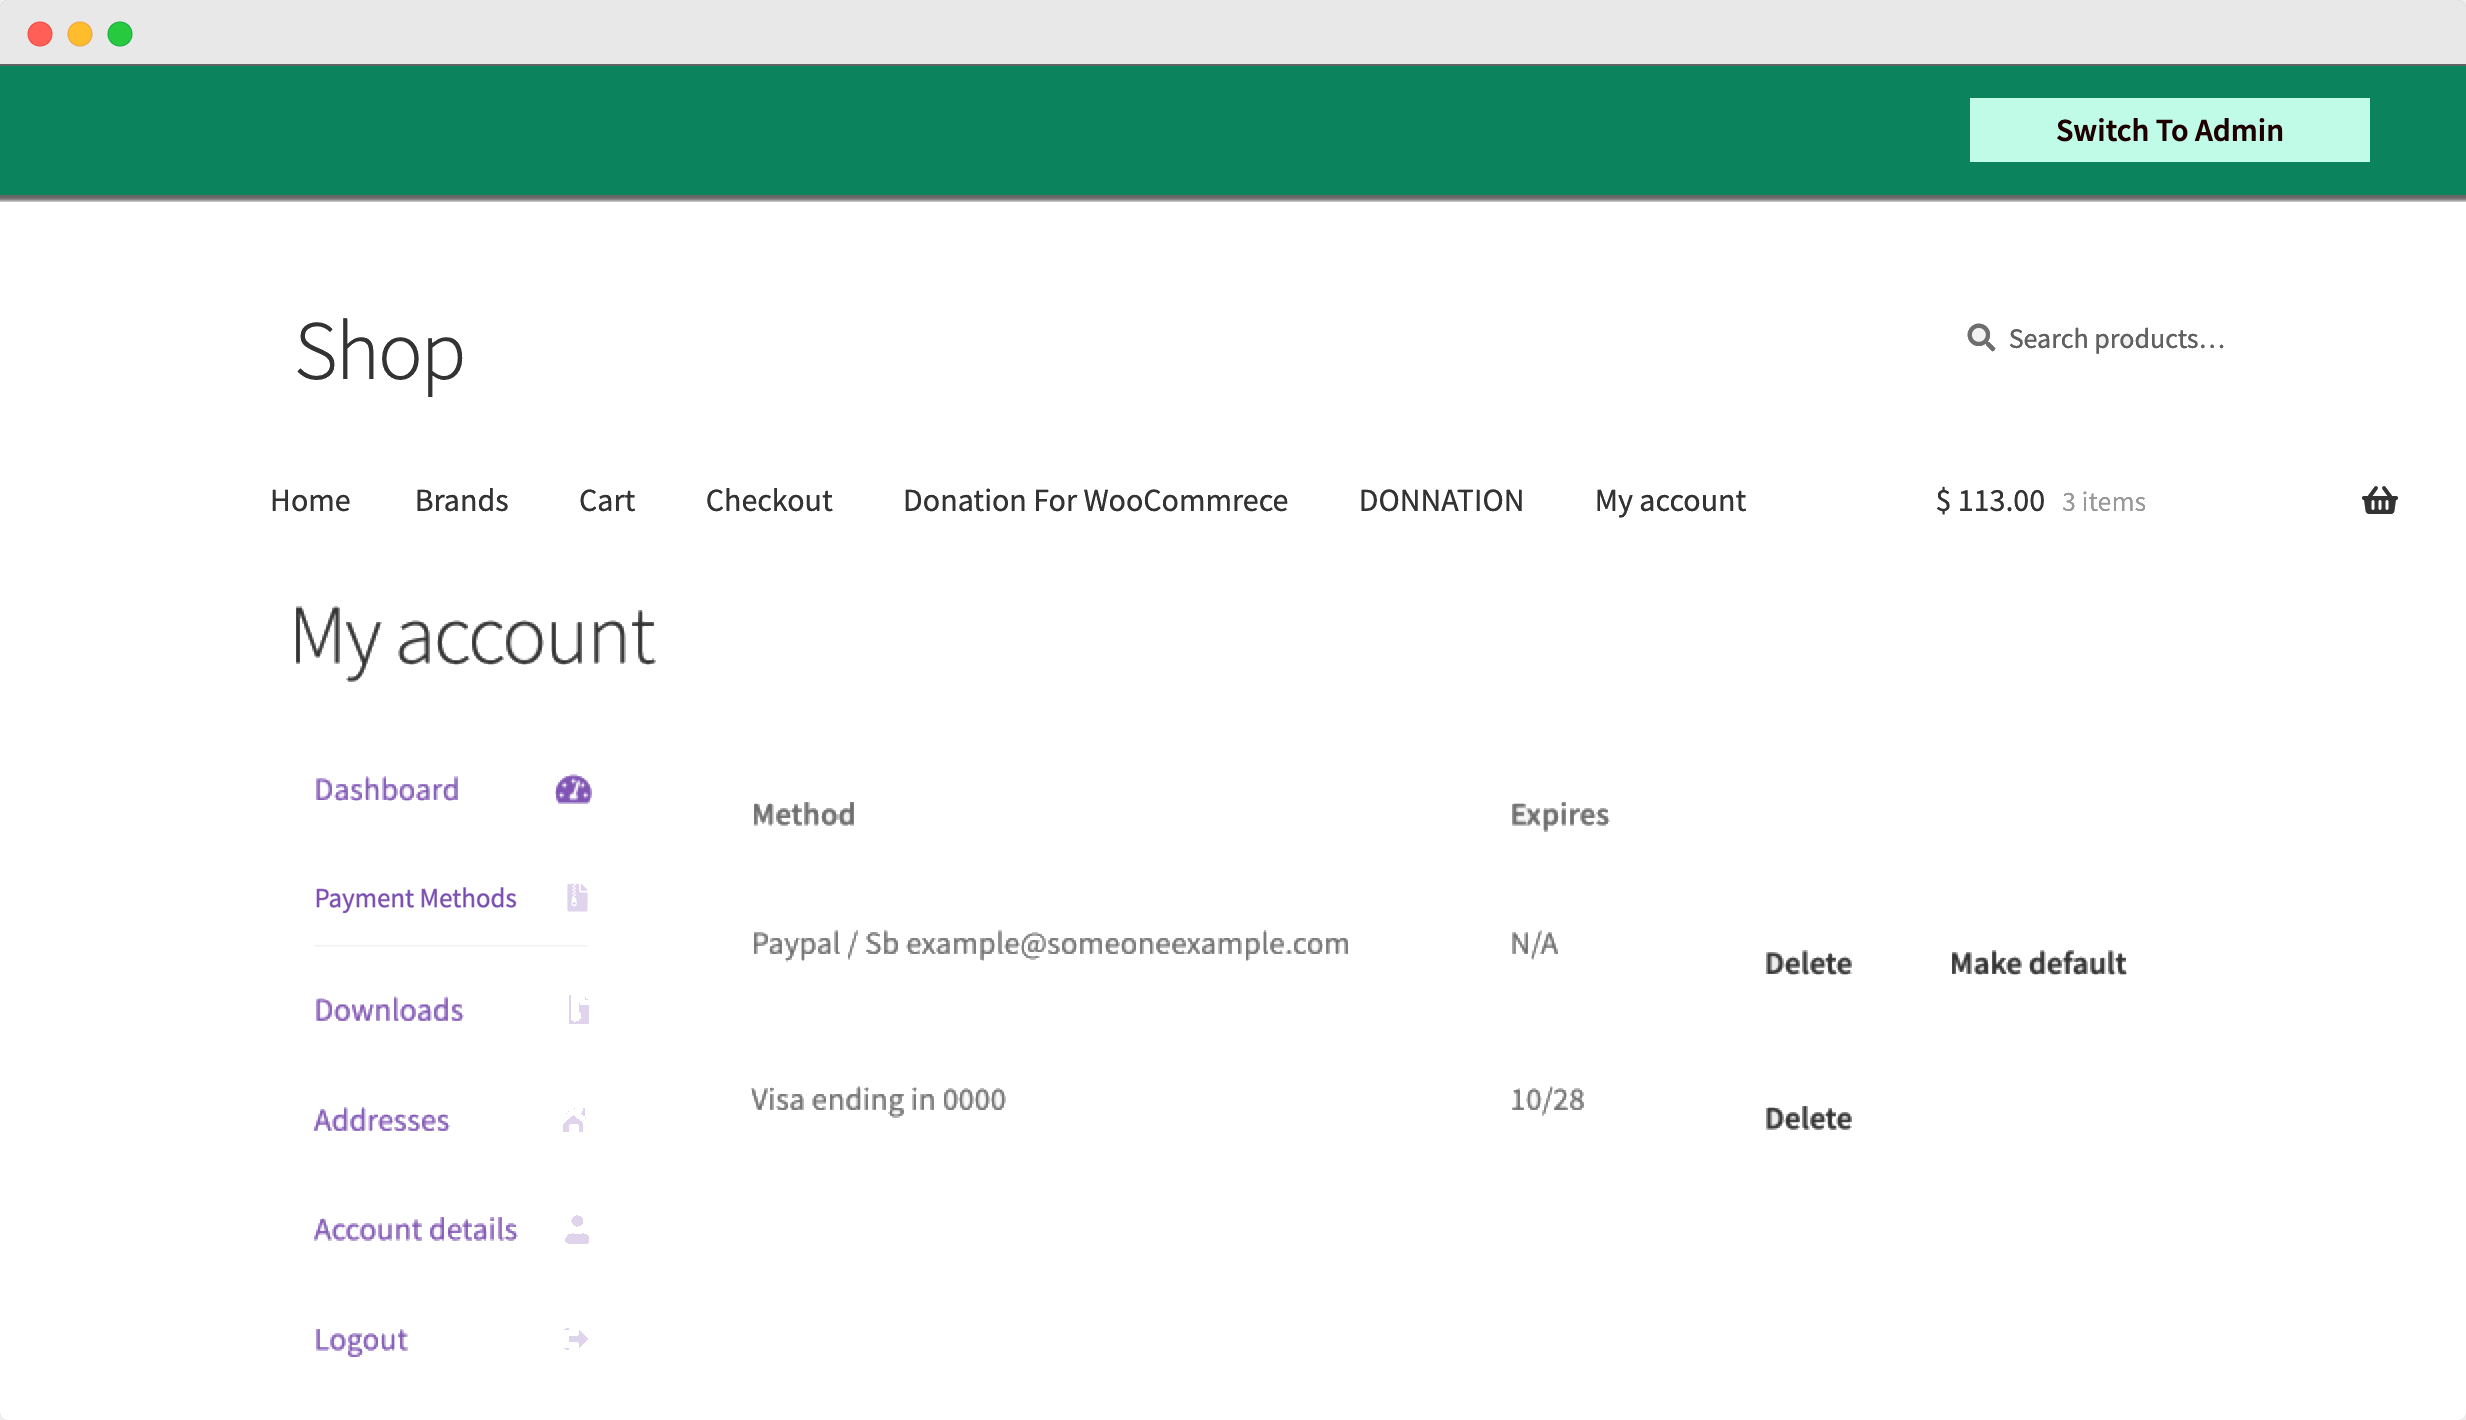
Task: Make the PayPal method default
Action: tap(2037, 962)
